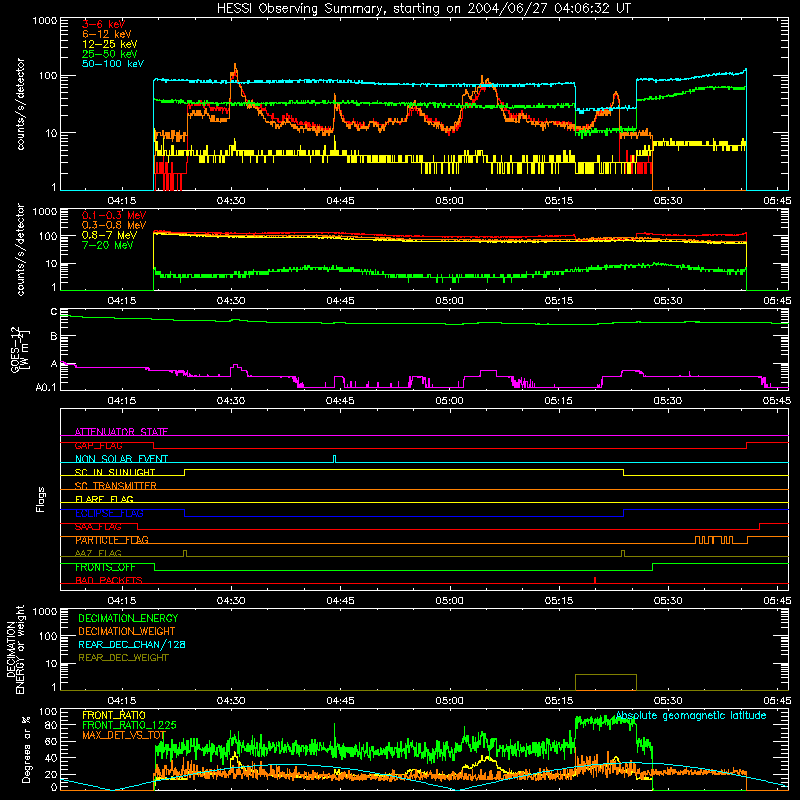Screen dimensions: 800x800
Task: Click the REAR_DEC_CHAN/128 legend entry
Action: point(132,645)
